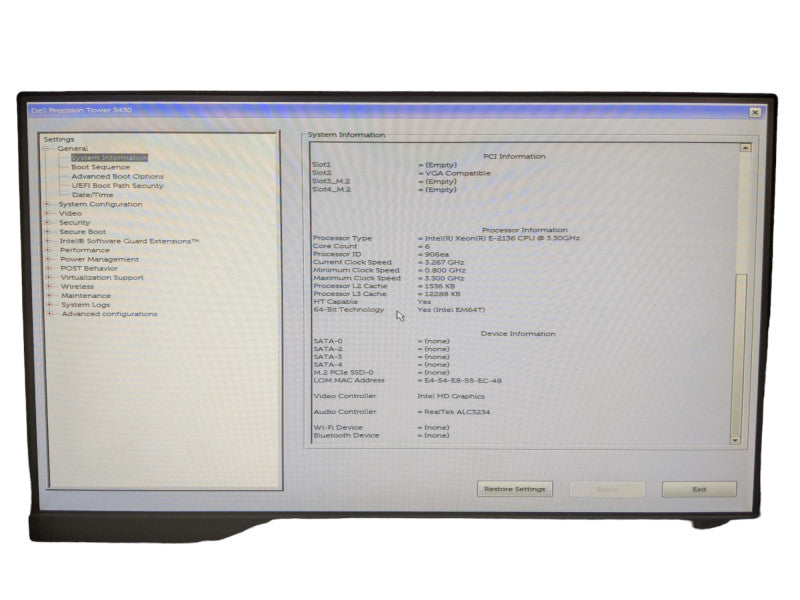The height and width of the screenshot is (600, 800).
Task: Select the System Configuration label
Action: click(x=101, y=205)
